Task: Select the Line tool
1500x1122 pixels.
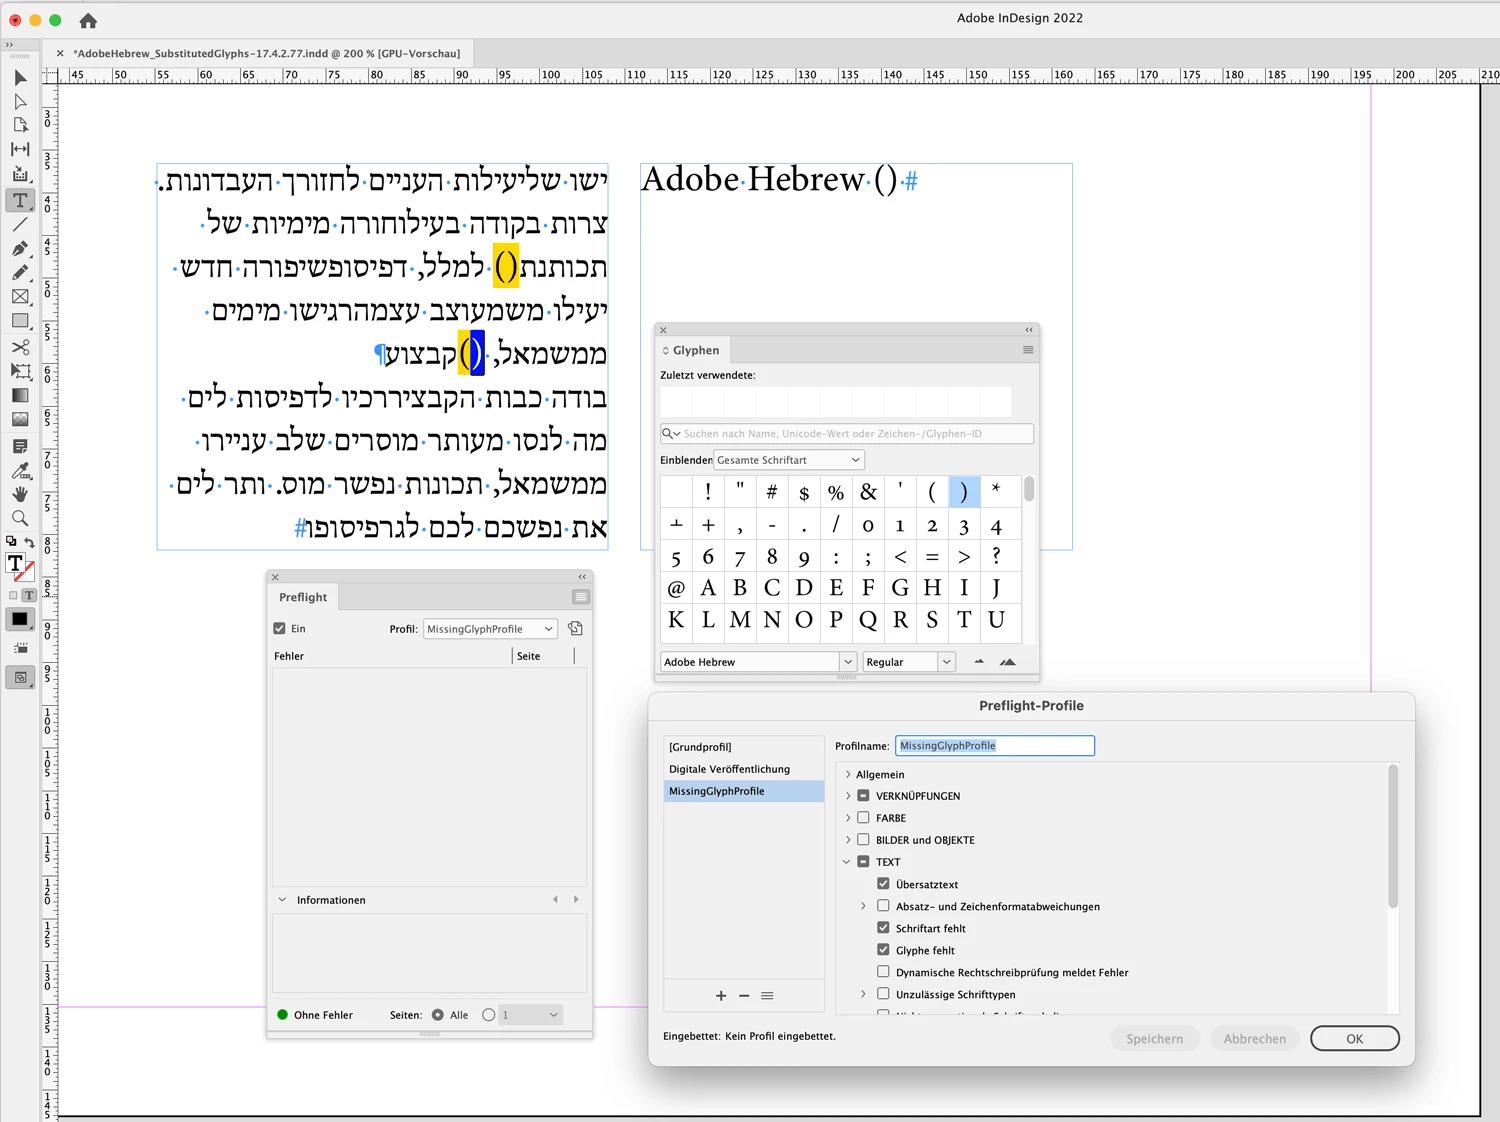Action: 20,224
